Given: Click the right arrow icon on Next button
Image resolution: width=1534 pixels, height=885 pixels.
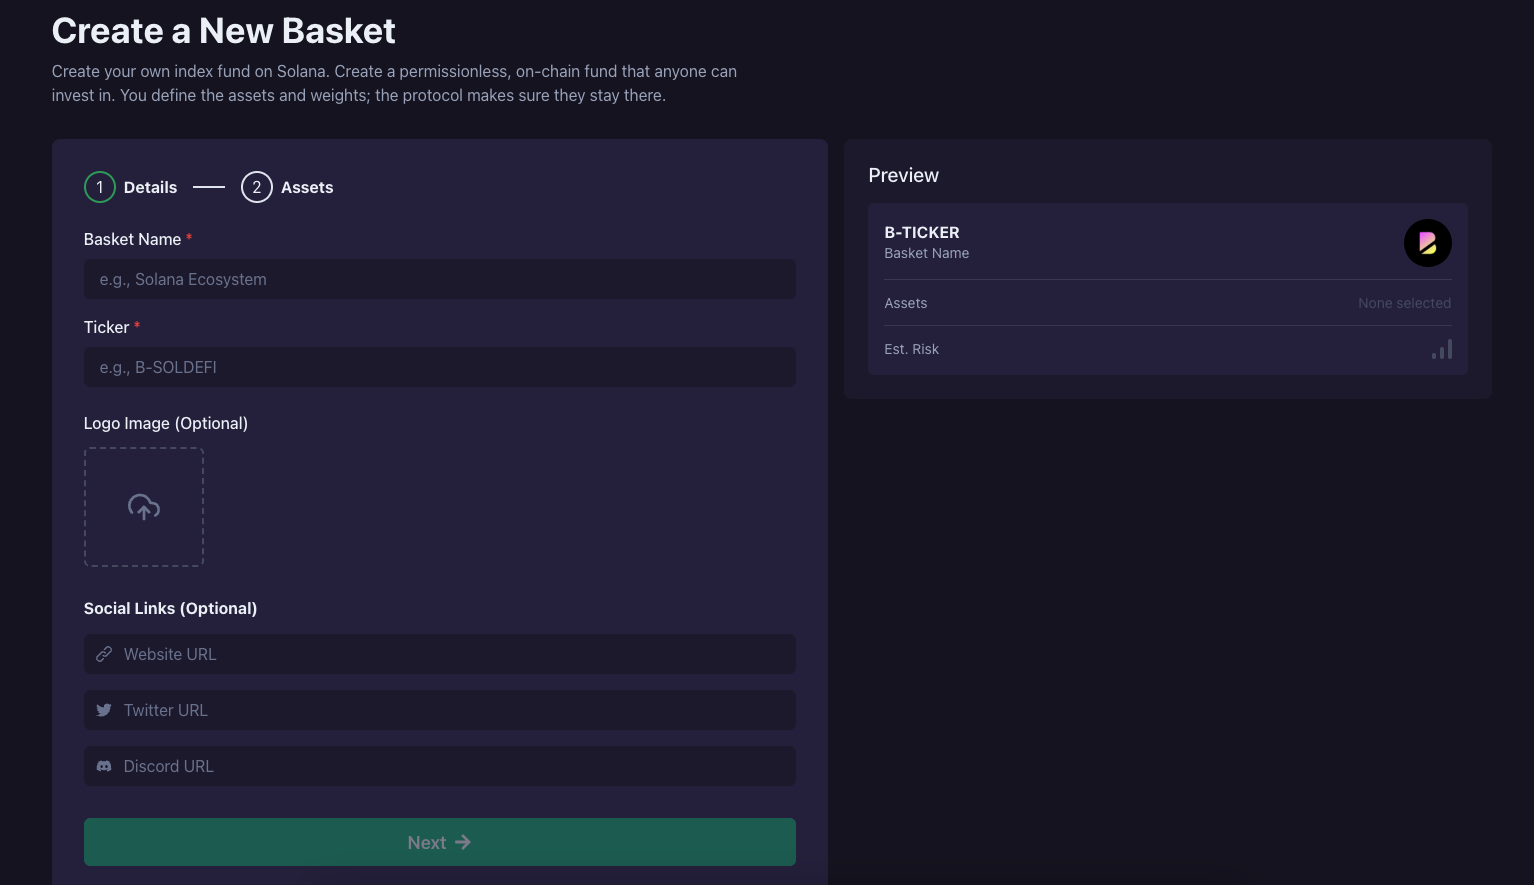Looking at the screenshot, I should coord(463,842).
